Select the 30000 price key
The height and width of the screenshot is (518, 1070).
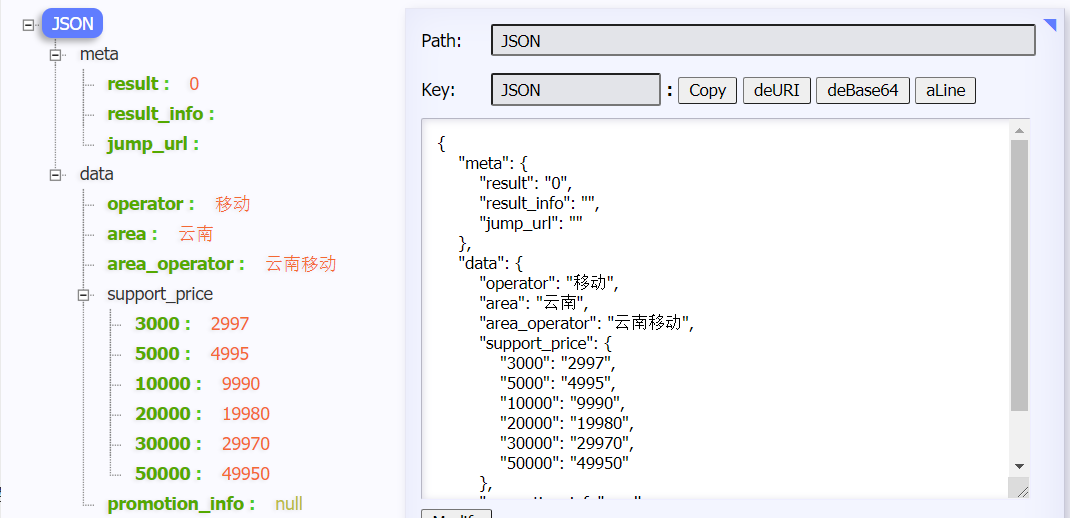tap(168, 444)
